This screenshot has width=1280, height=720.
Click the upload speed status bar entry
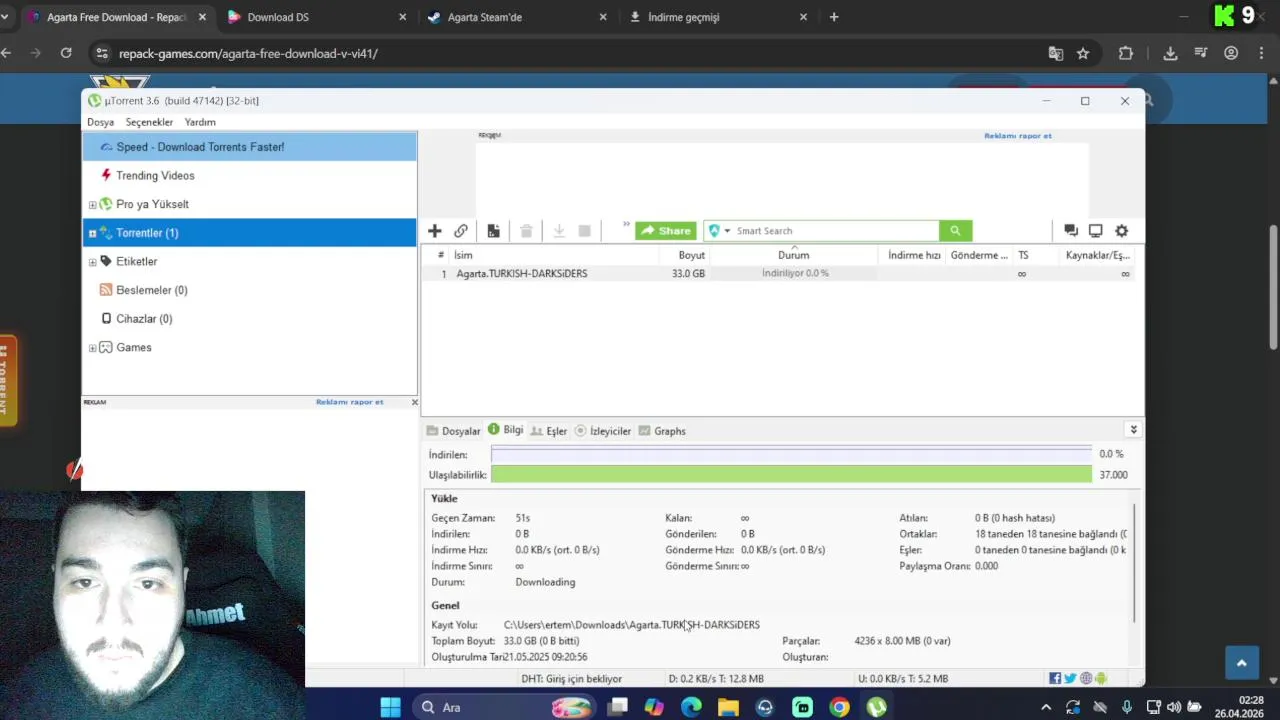[x=902, y=679]
